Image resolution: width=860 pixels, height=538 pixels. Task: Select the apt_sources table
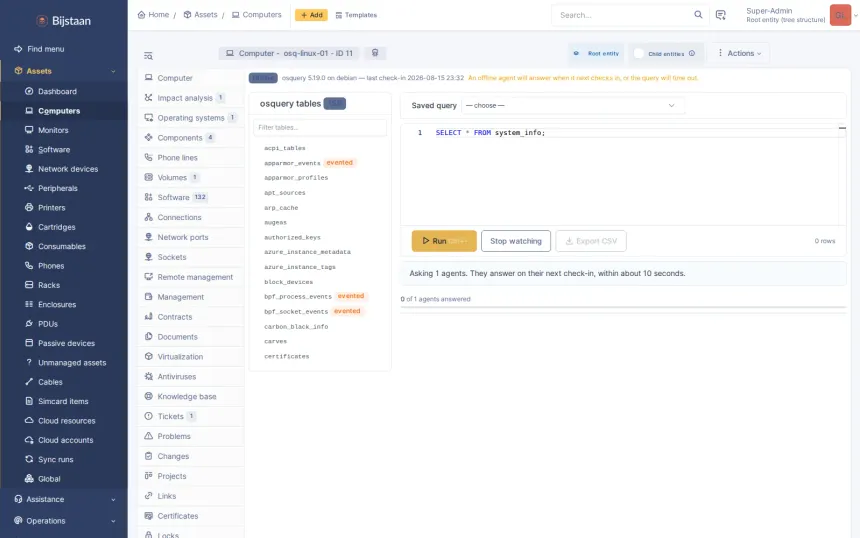285,192
